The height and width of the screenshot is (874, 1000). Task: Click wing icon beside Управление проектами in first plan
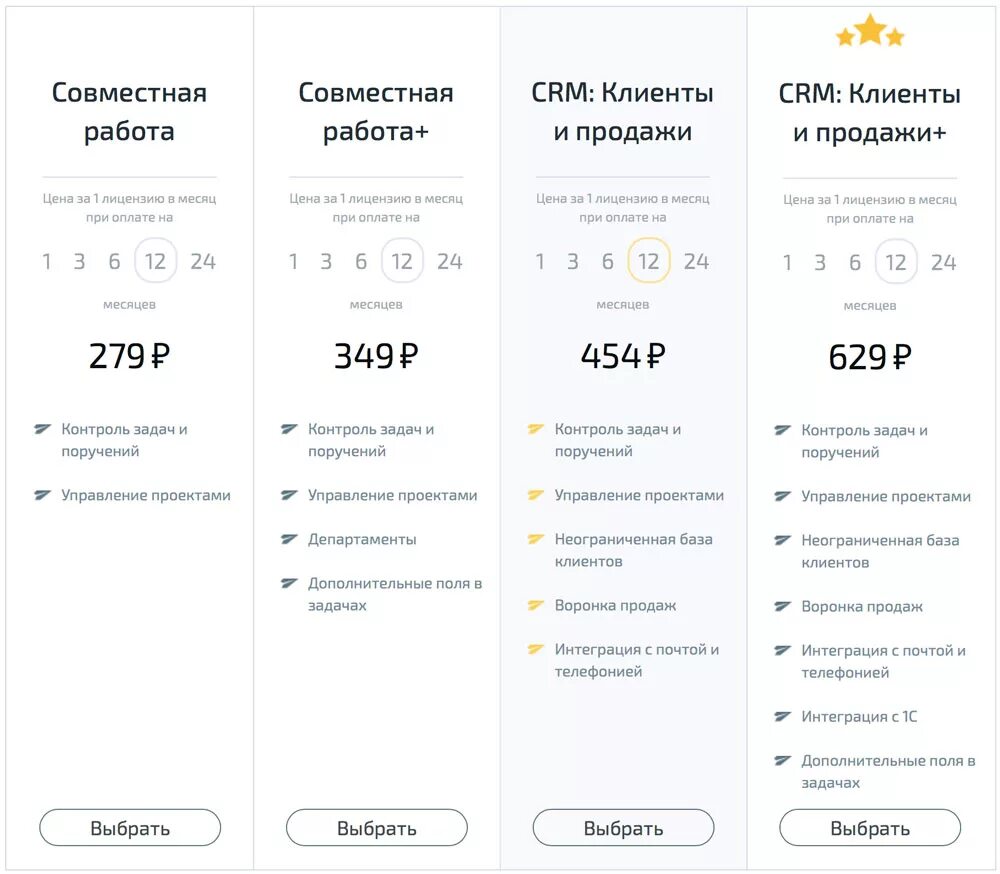coord(42,495)
